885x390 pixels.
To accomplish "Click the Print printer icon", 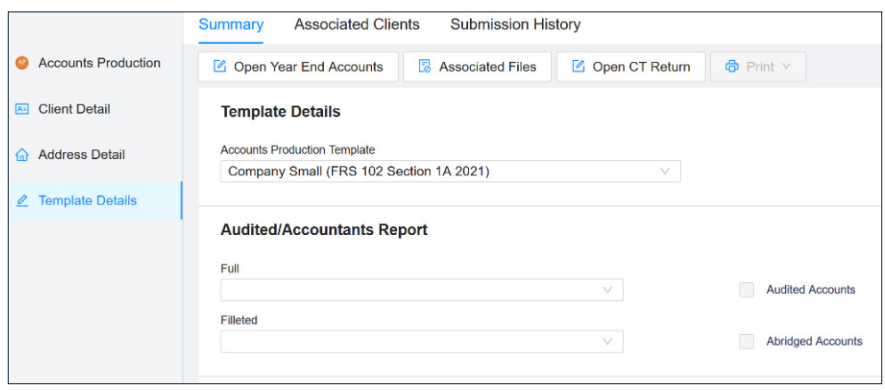I will (732, 67).
